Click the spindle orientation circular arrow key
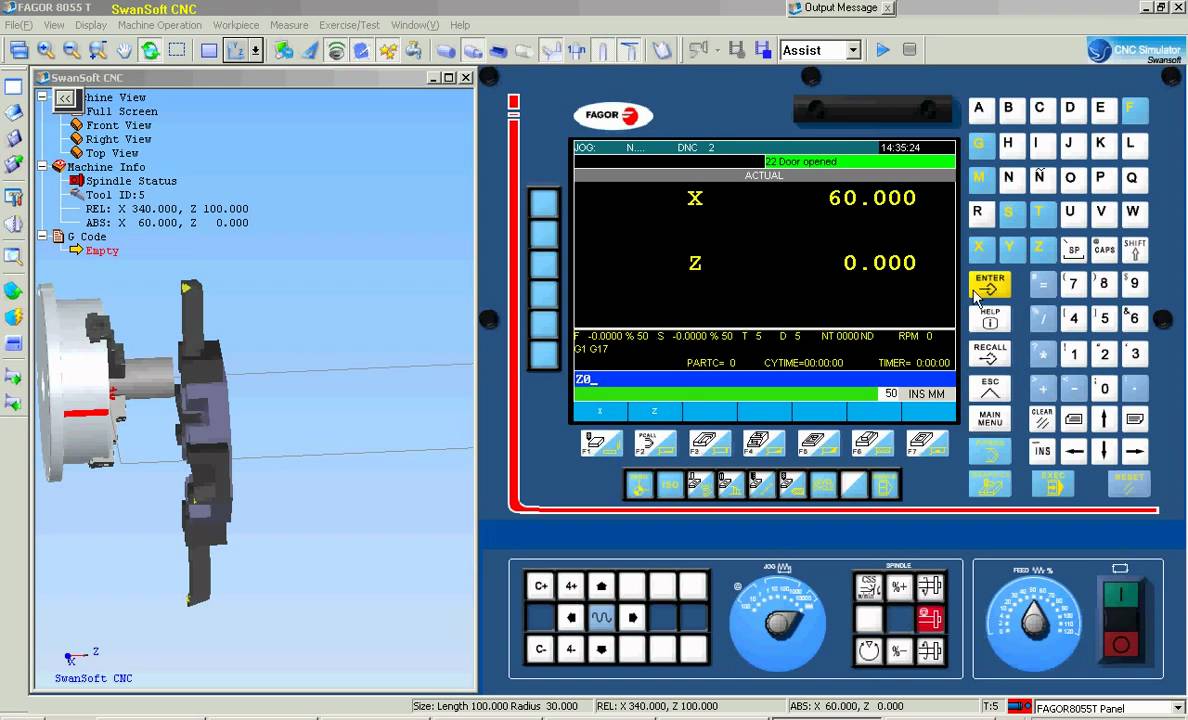This screenshot has width=1188, height=720. click(868, 650)
